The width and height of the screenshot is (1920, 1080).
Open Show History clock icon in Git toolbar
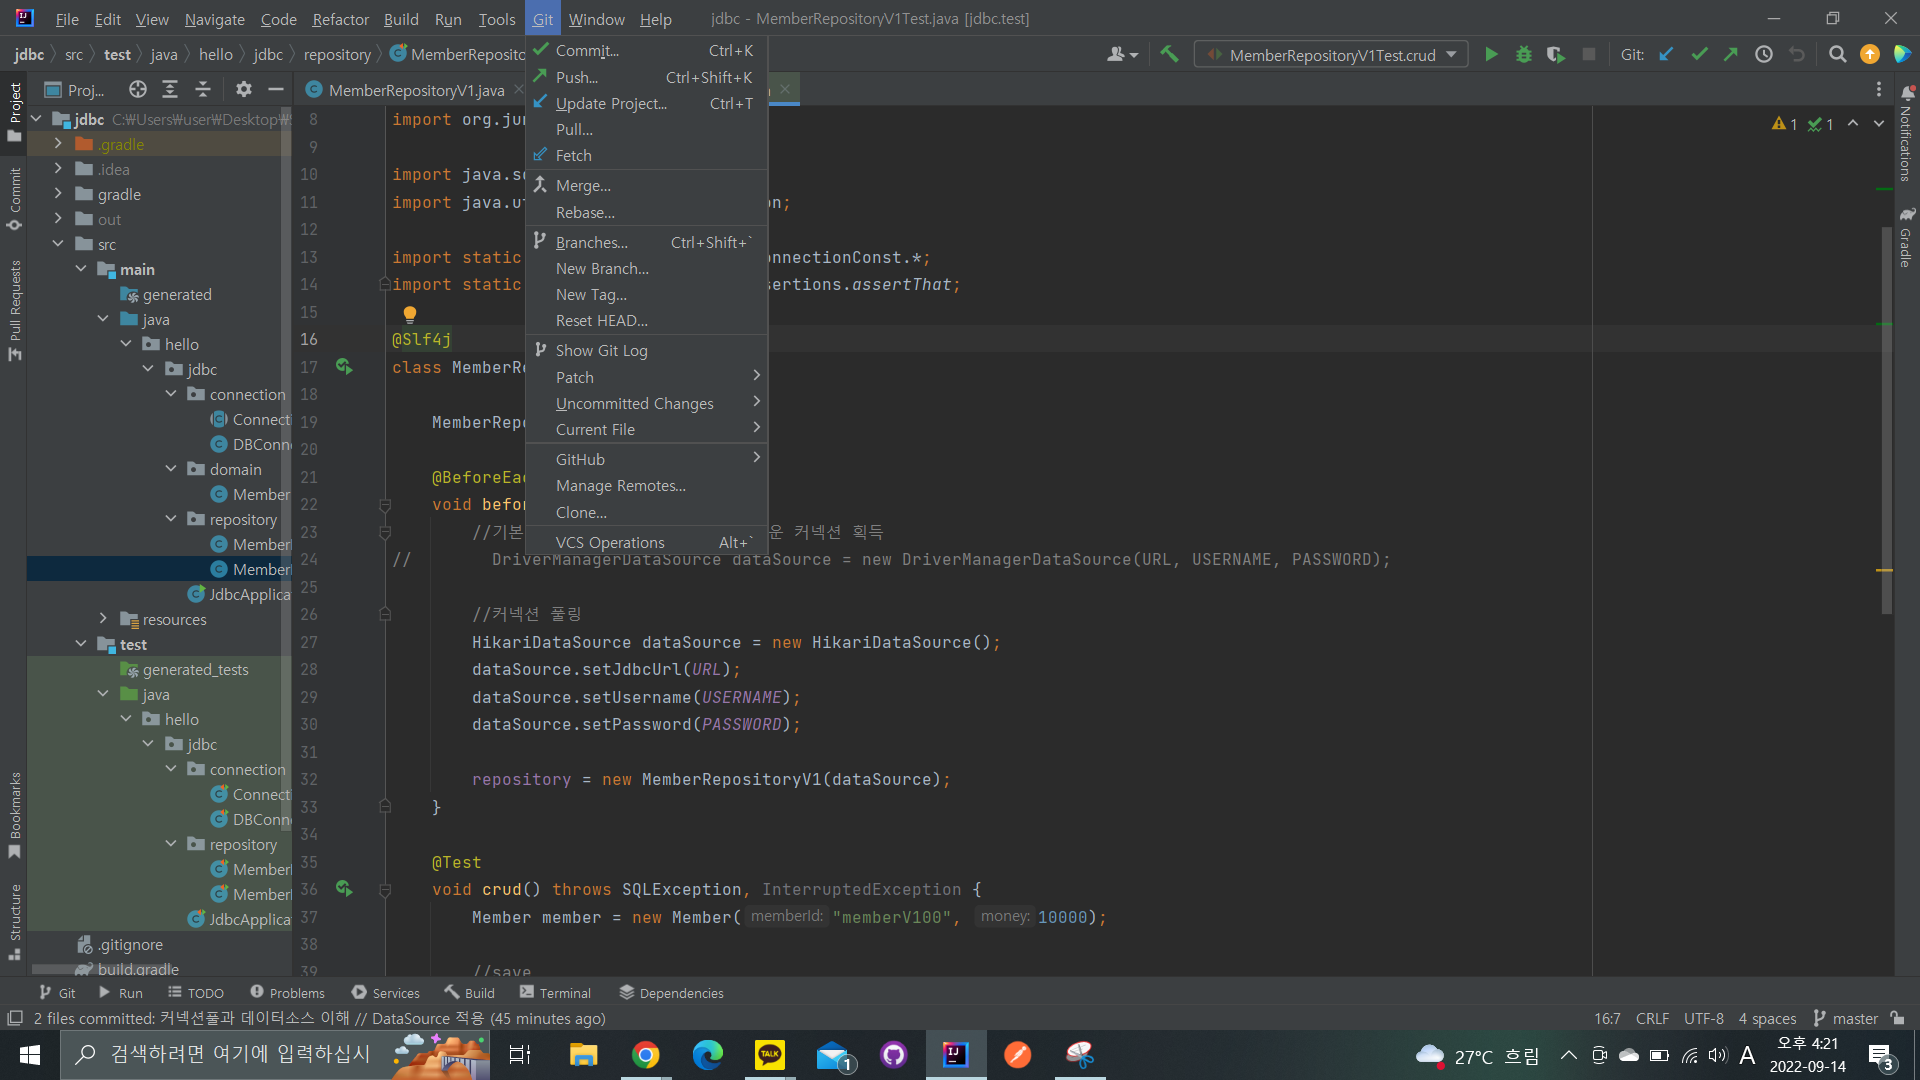[1764, 55]
